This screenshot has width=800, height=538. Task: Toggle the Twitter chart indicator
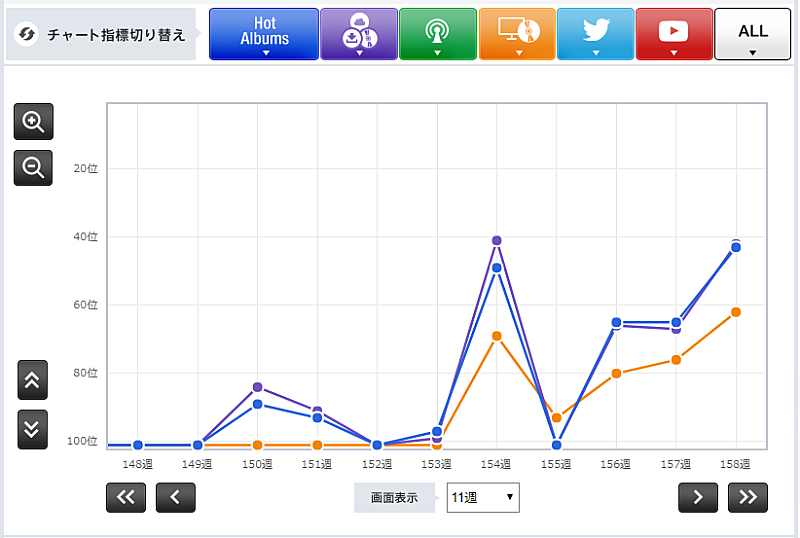tap(595, 34)
